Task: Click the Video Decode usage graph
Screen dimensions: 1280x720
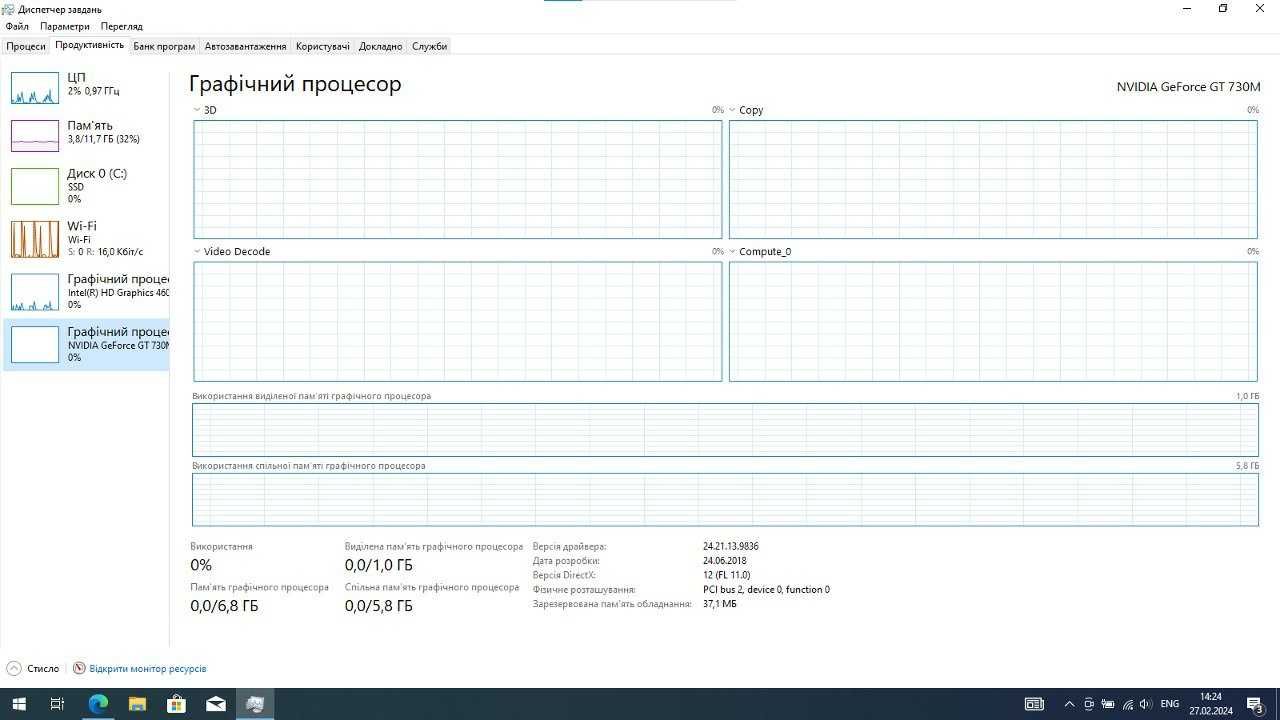Action: coord(457,321)
